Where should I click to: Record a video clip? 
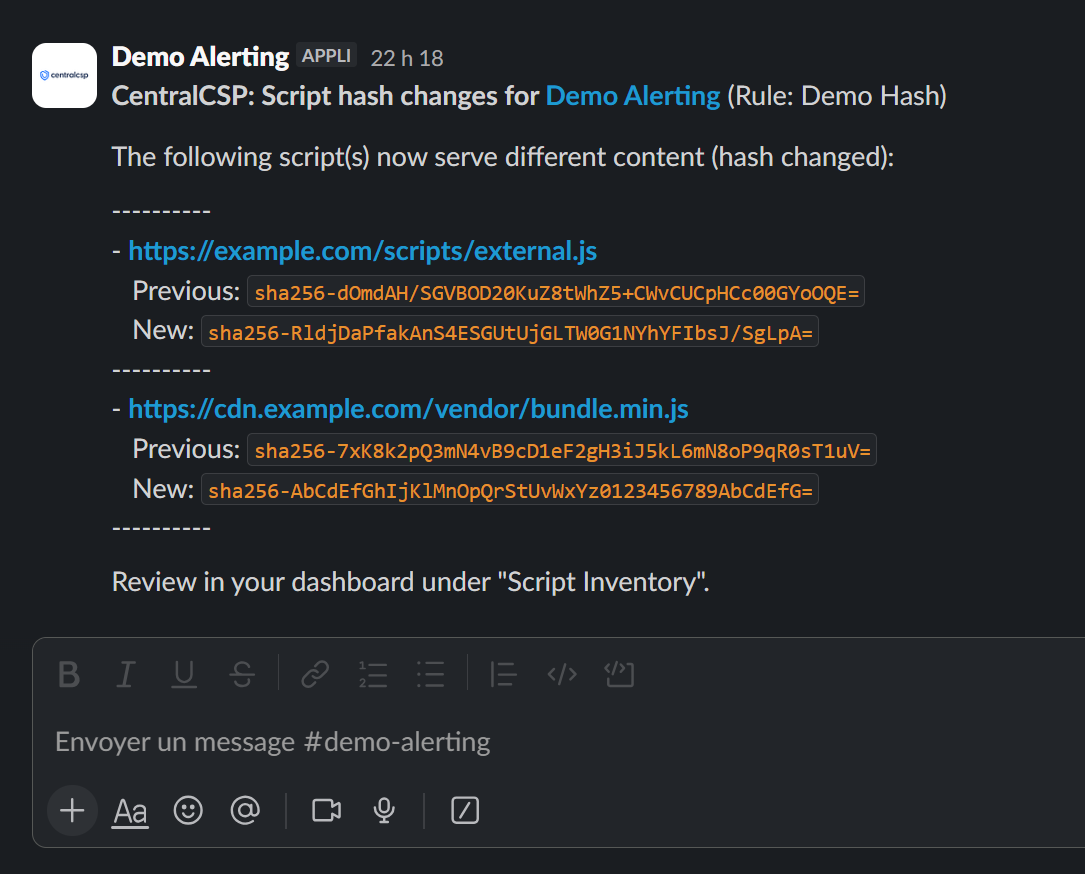click(x=324, y=811)
